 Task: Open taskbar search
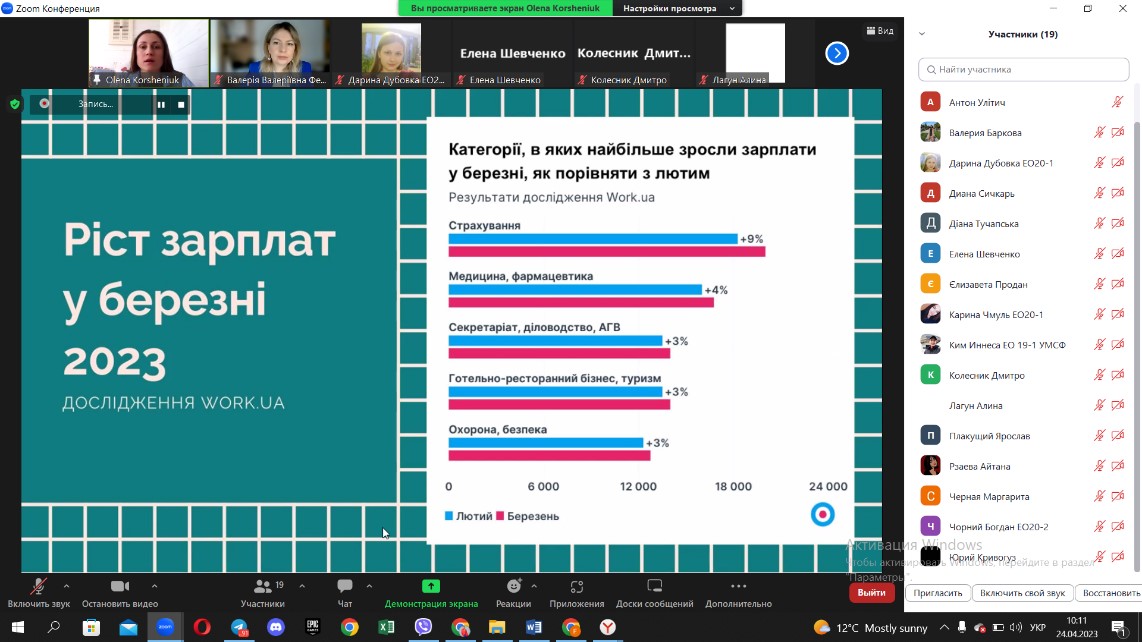[54, 627]
